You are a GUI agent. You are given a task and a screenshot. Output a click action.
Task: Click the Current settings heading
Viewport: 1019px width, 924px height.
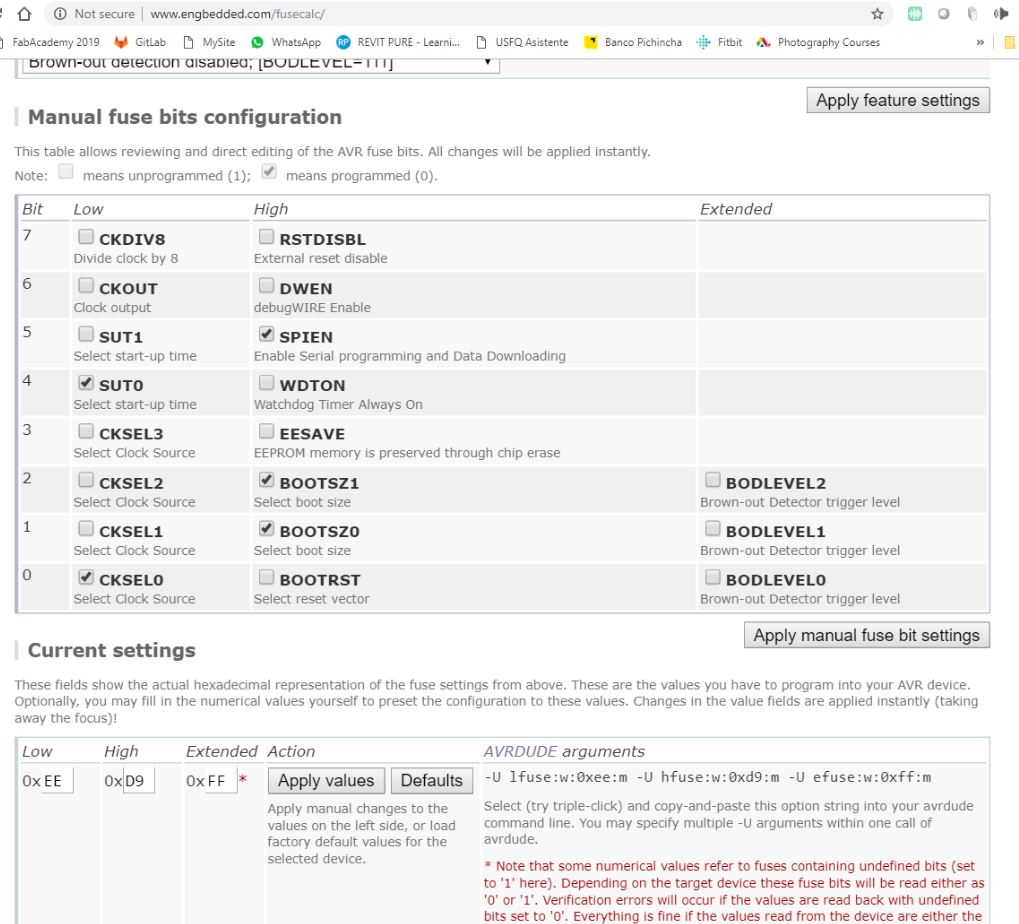pos(111,650)
